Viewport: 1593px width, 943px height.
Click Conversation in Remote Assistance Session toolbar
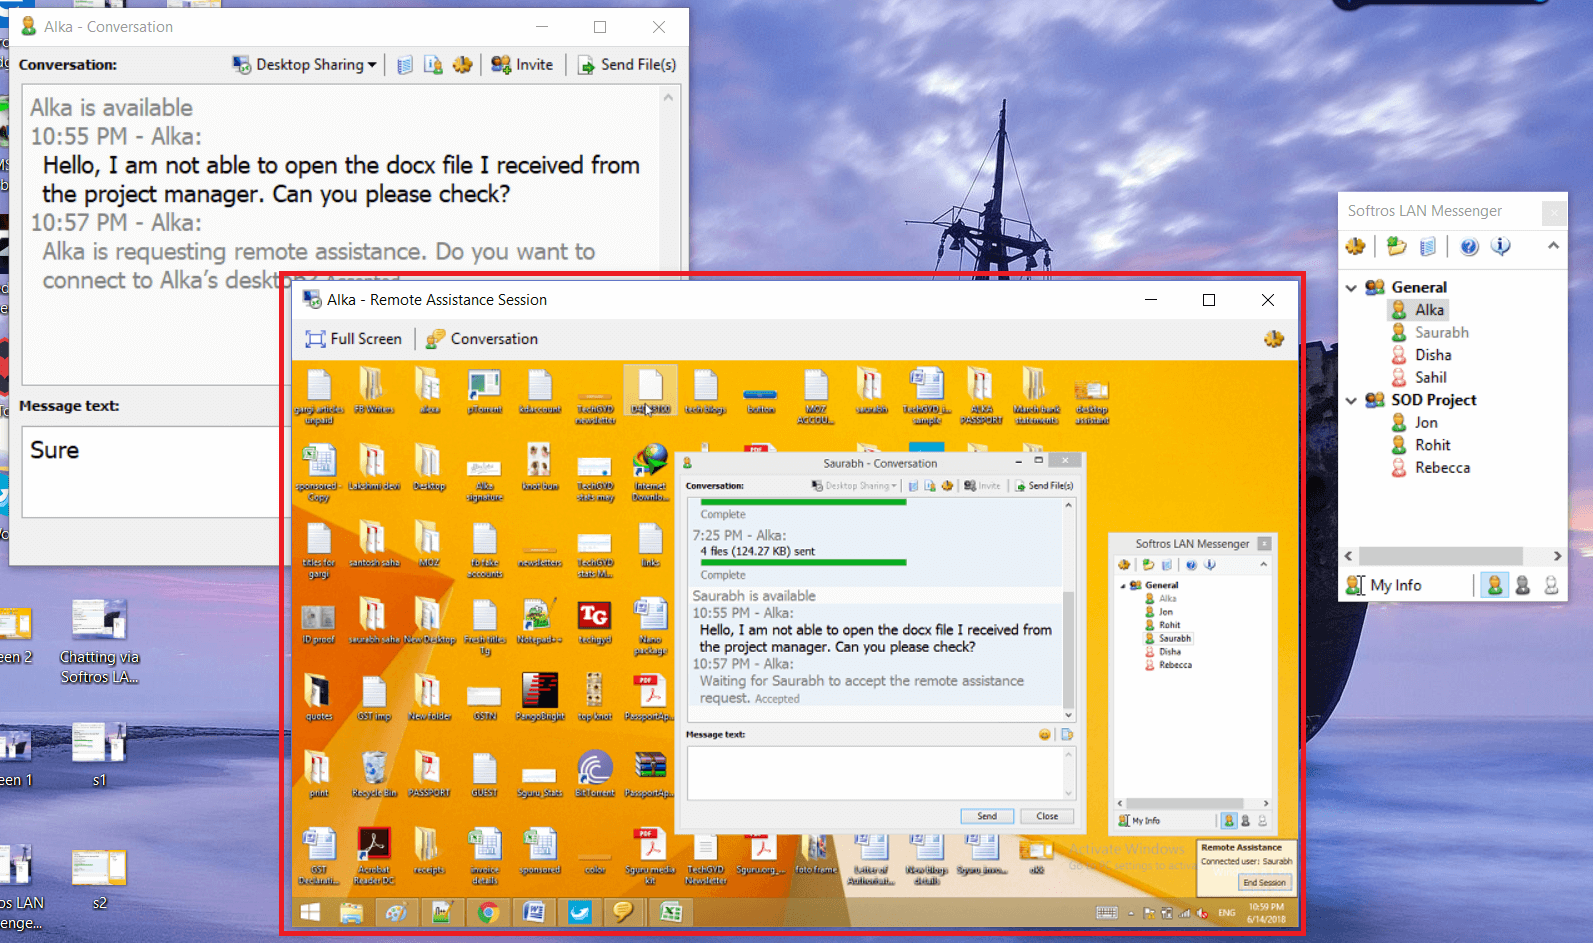(482, 339)
